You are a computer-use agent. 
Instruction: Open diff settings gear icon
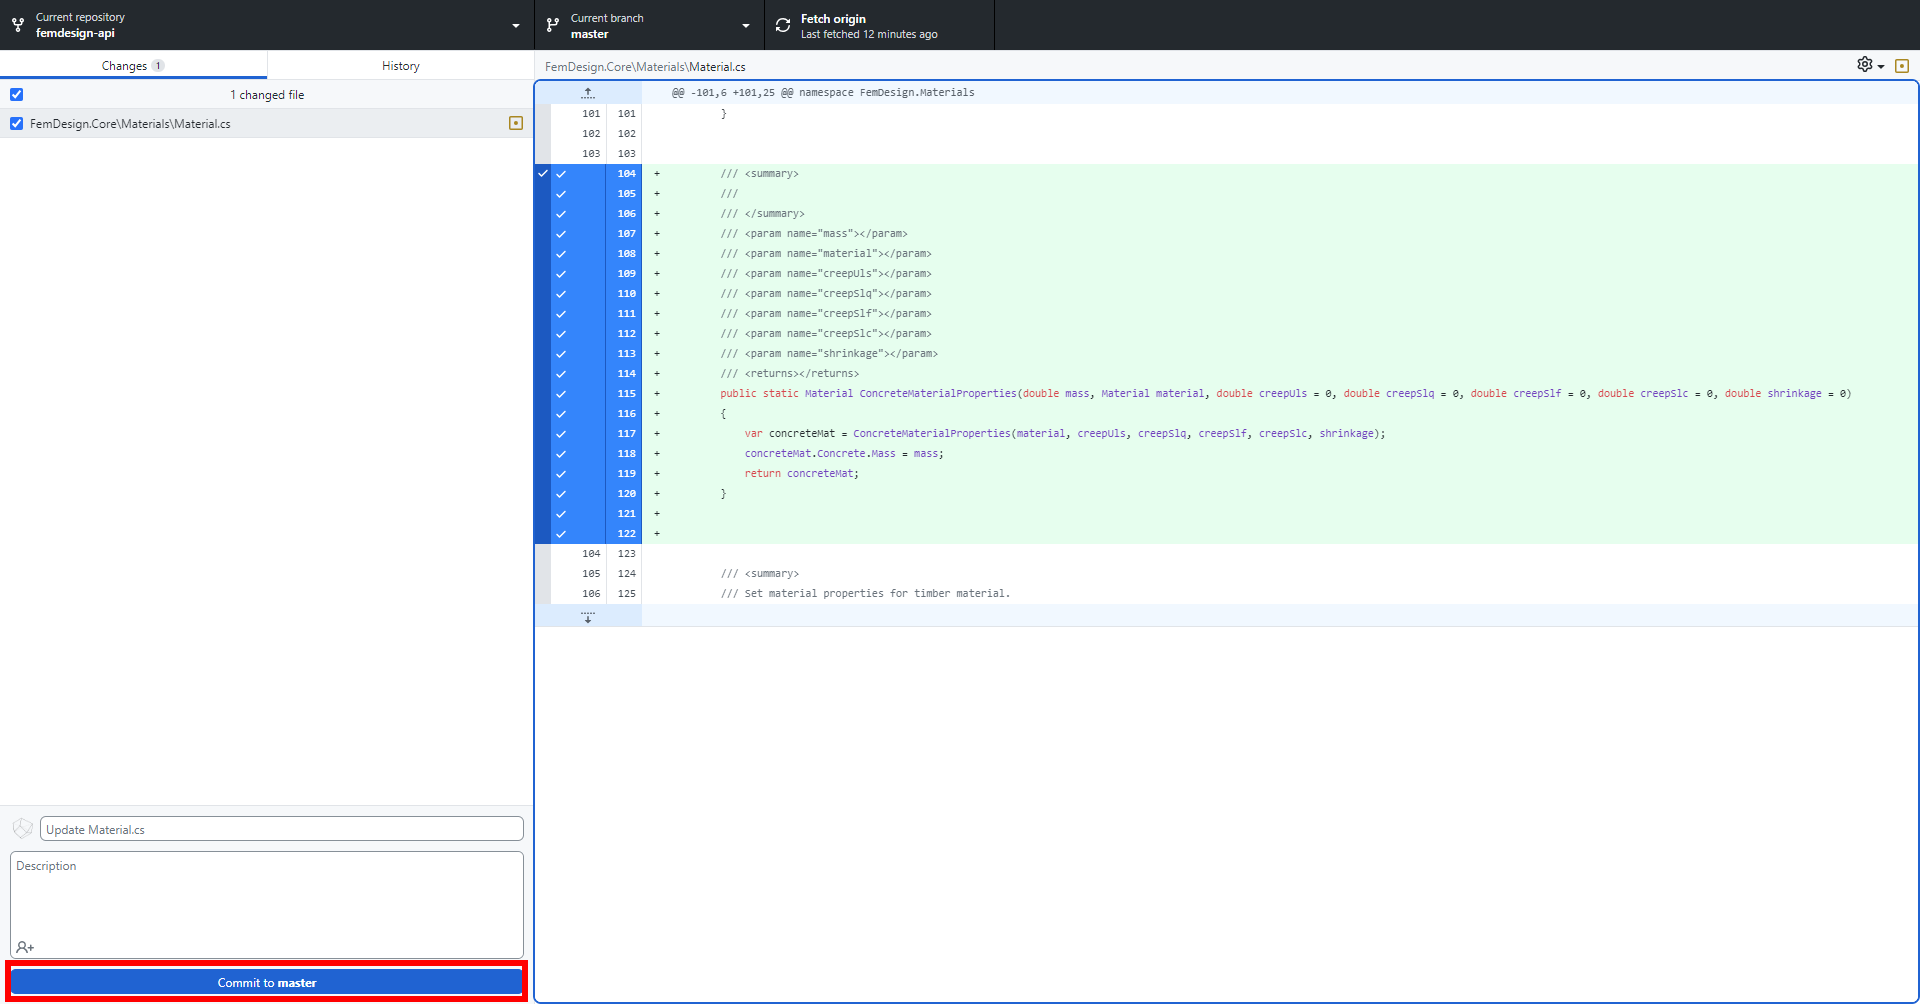pos(1865,65)
